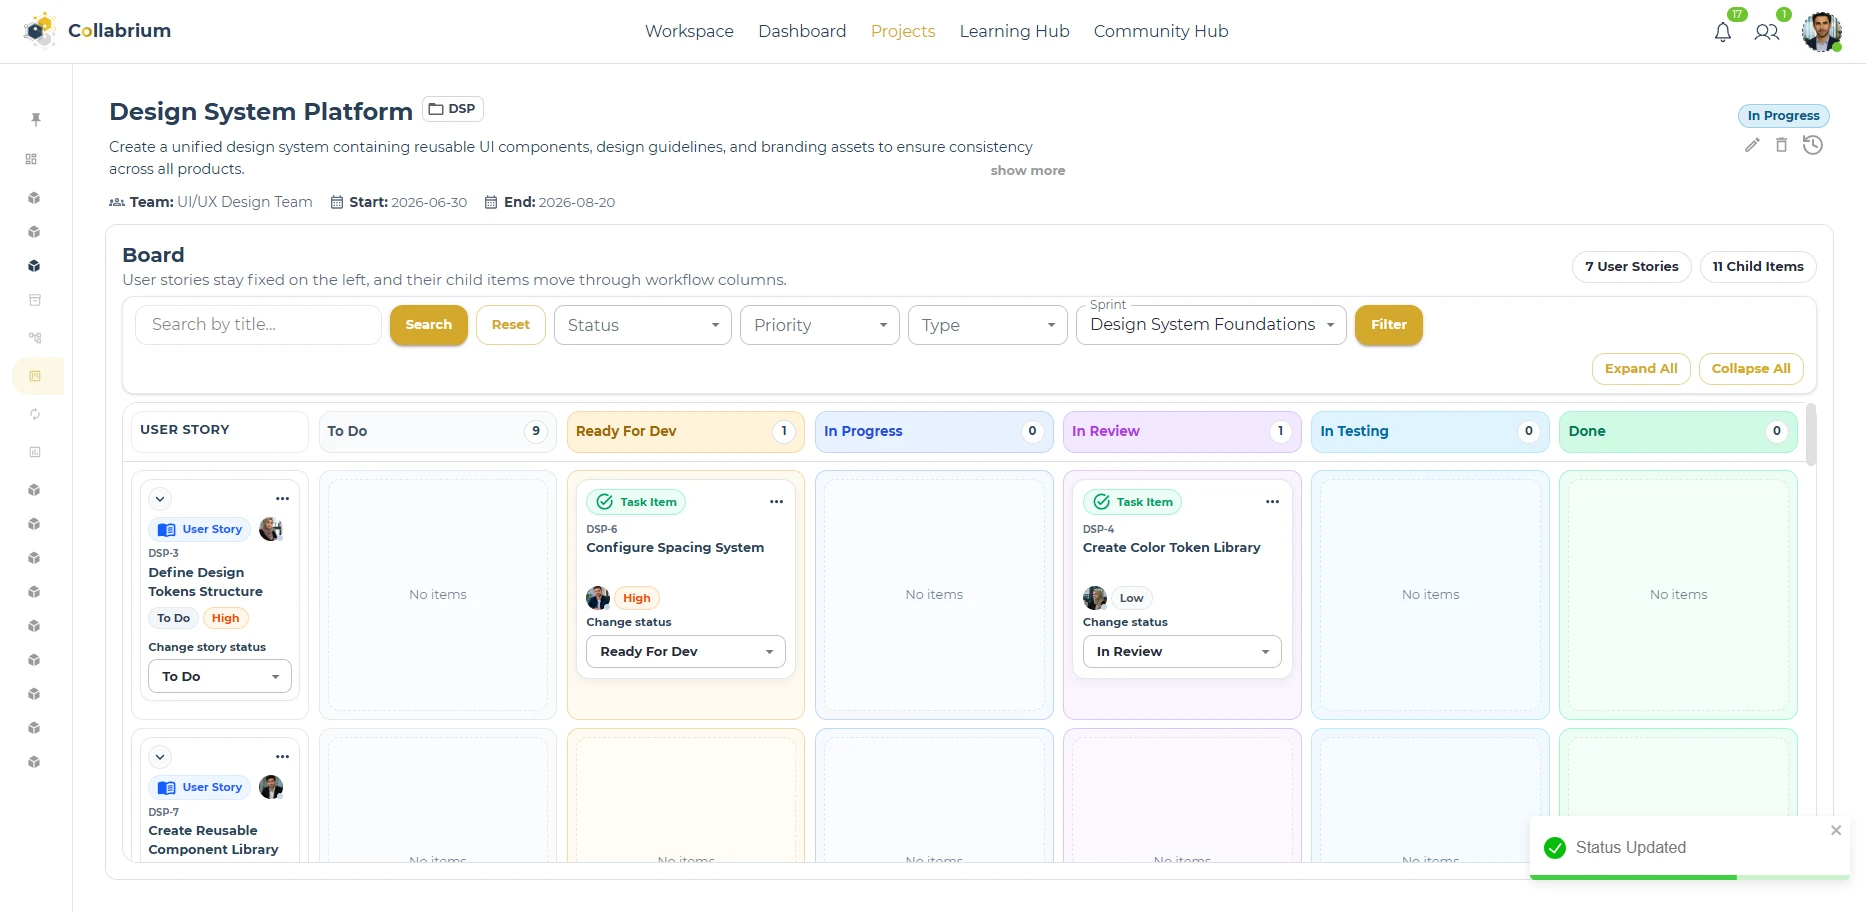Open the sync cycle icon in sidebar

(x=35, y=414)
